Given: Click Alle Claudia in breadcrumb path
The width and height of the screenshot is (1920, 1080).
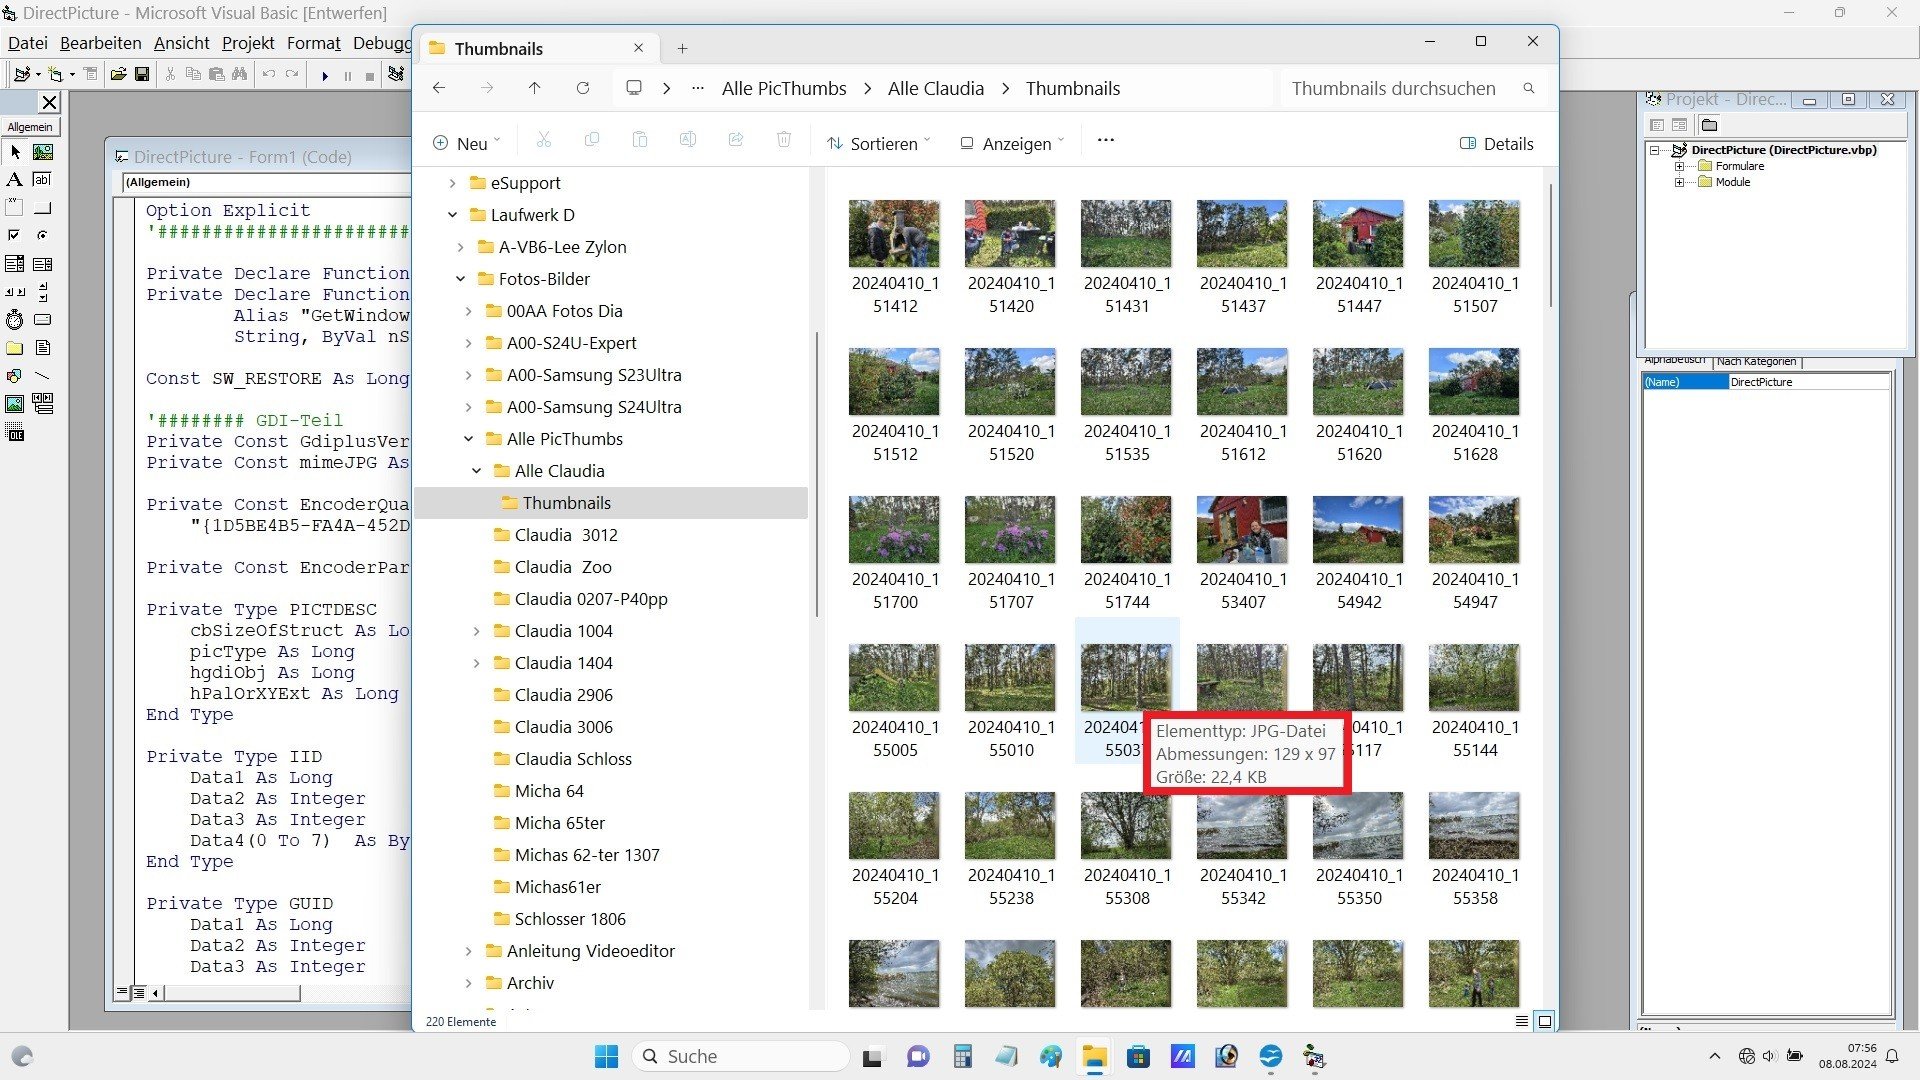Looking at the screenshot, I should [x=935, y=88].
